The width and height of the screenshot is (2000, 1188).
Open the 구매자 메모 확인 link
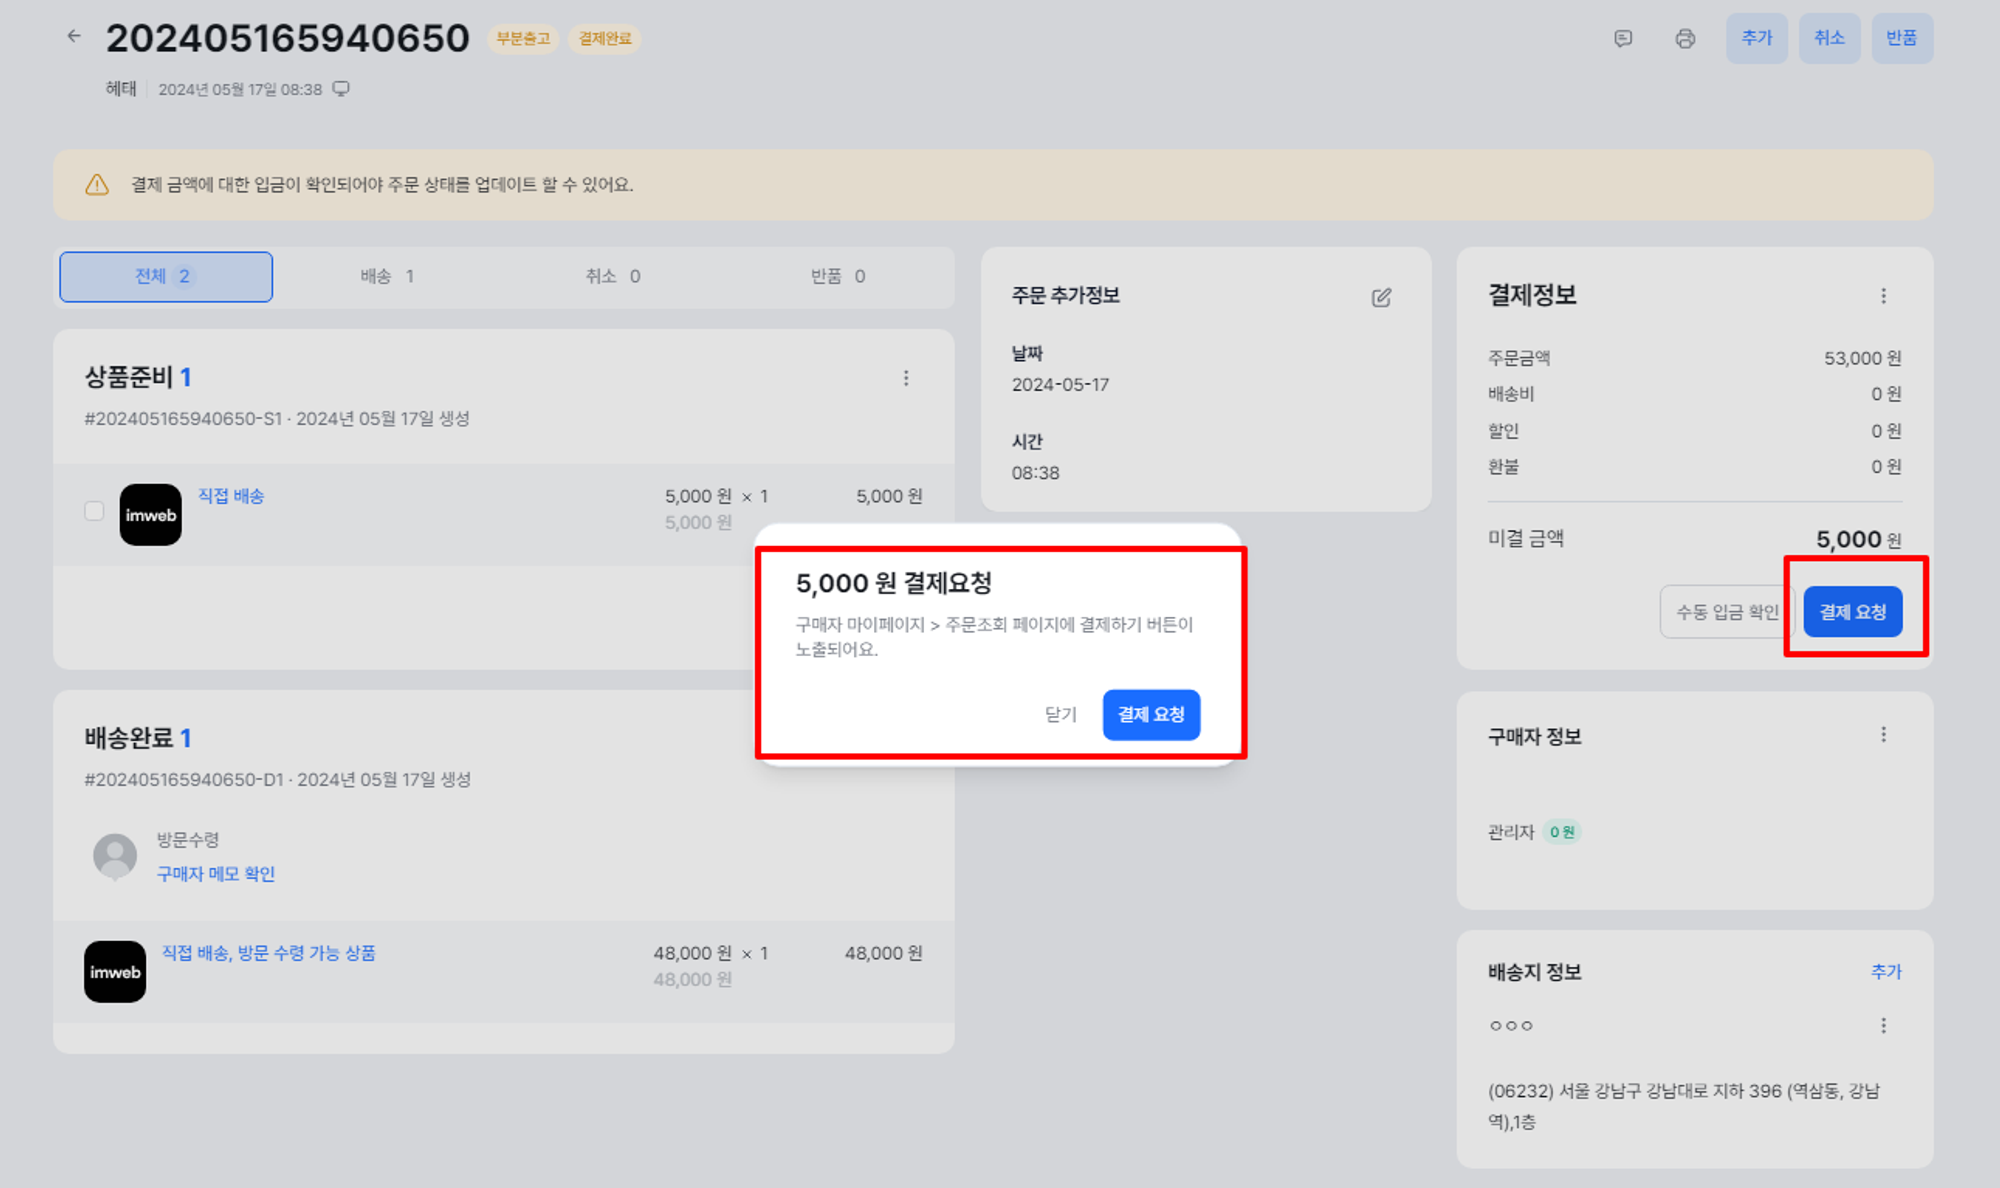point(216,874)
